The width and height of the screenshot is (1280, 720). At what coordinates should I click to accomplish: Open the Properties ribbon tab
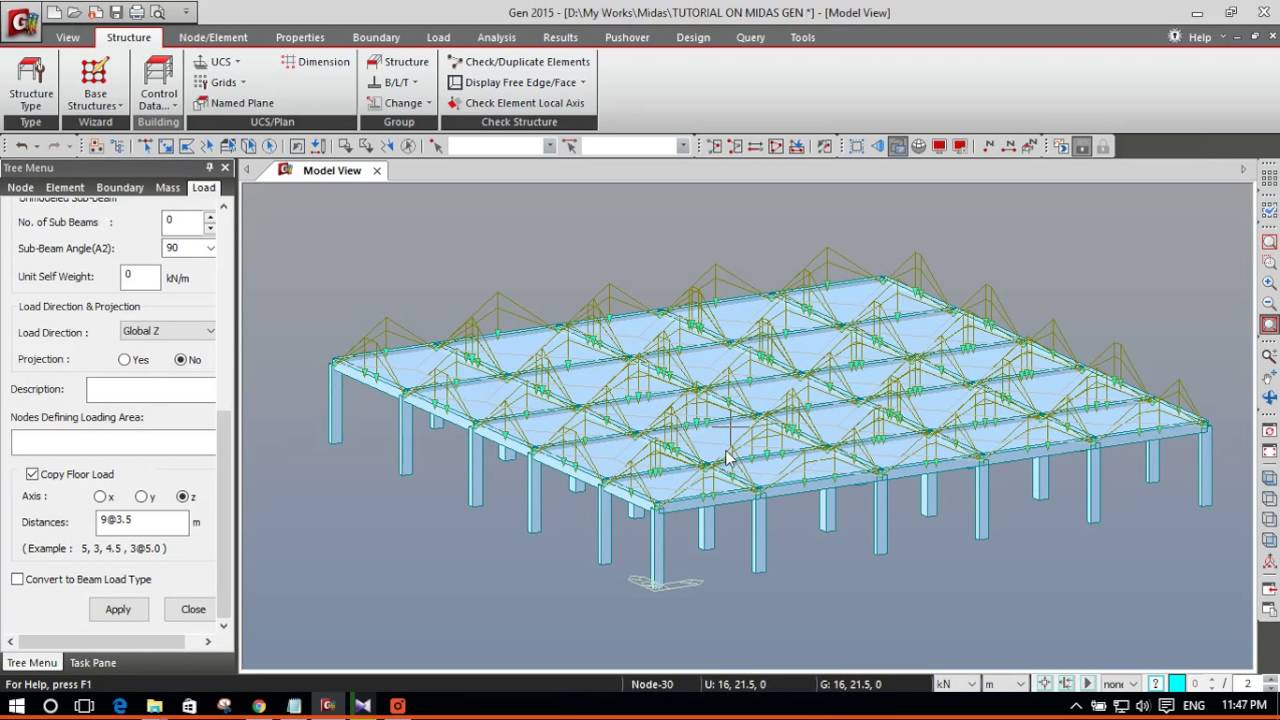(x=300, y=37)
